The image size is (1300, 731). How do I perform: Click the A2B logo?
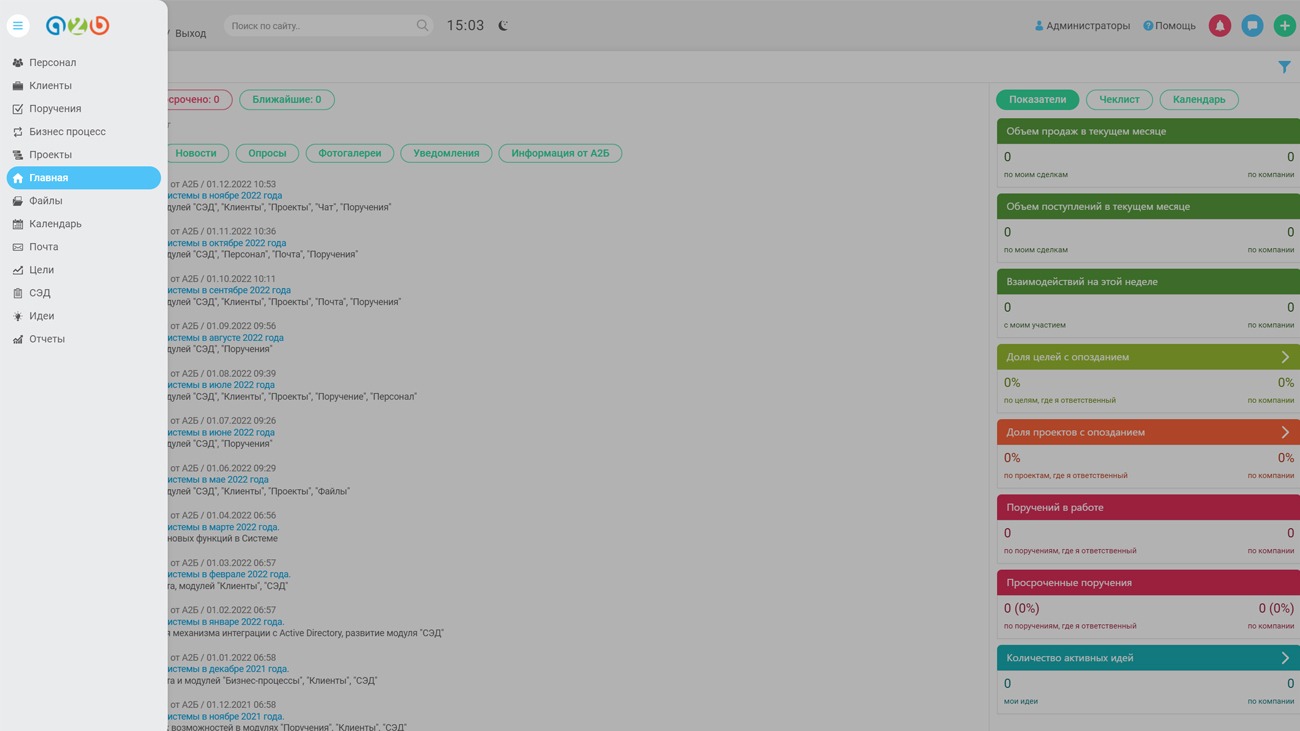click(77, 26)
